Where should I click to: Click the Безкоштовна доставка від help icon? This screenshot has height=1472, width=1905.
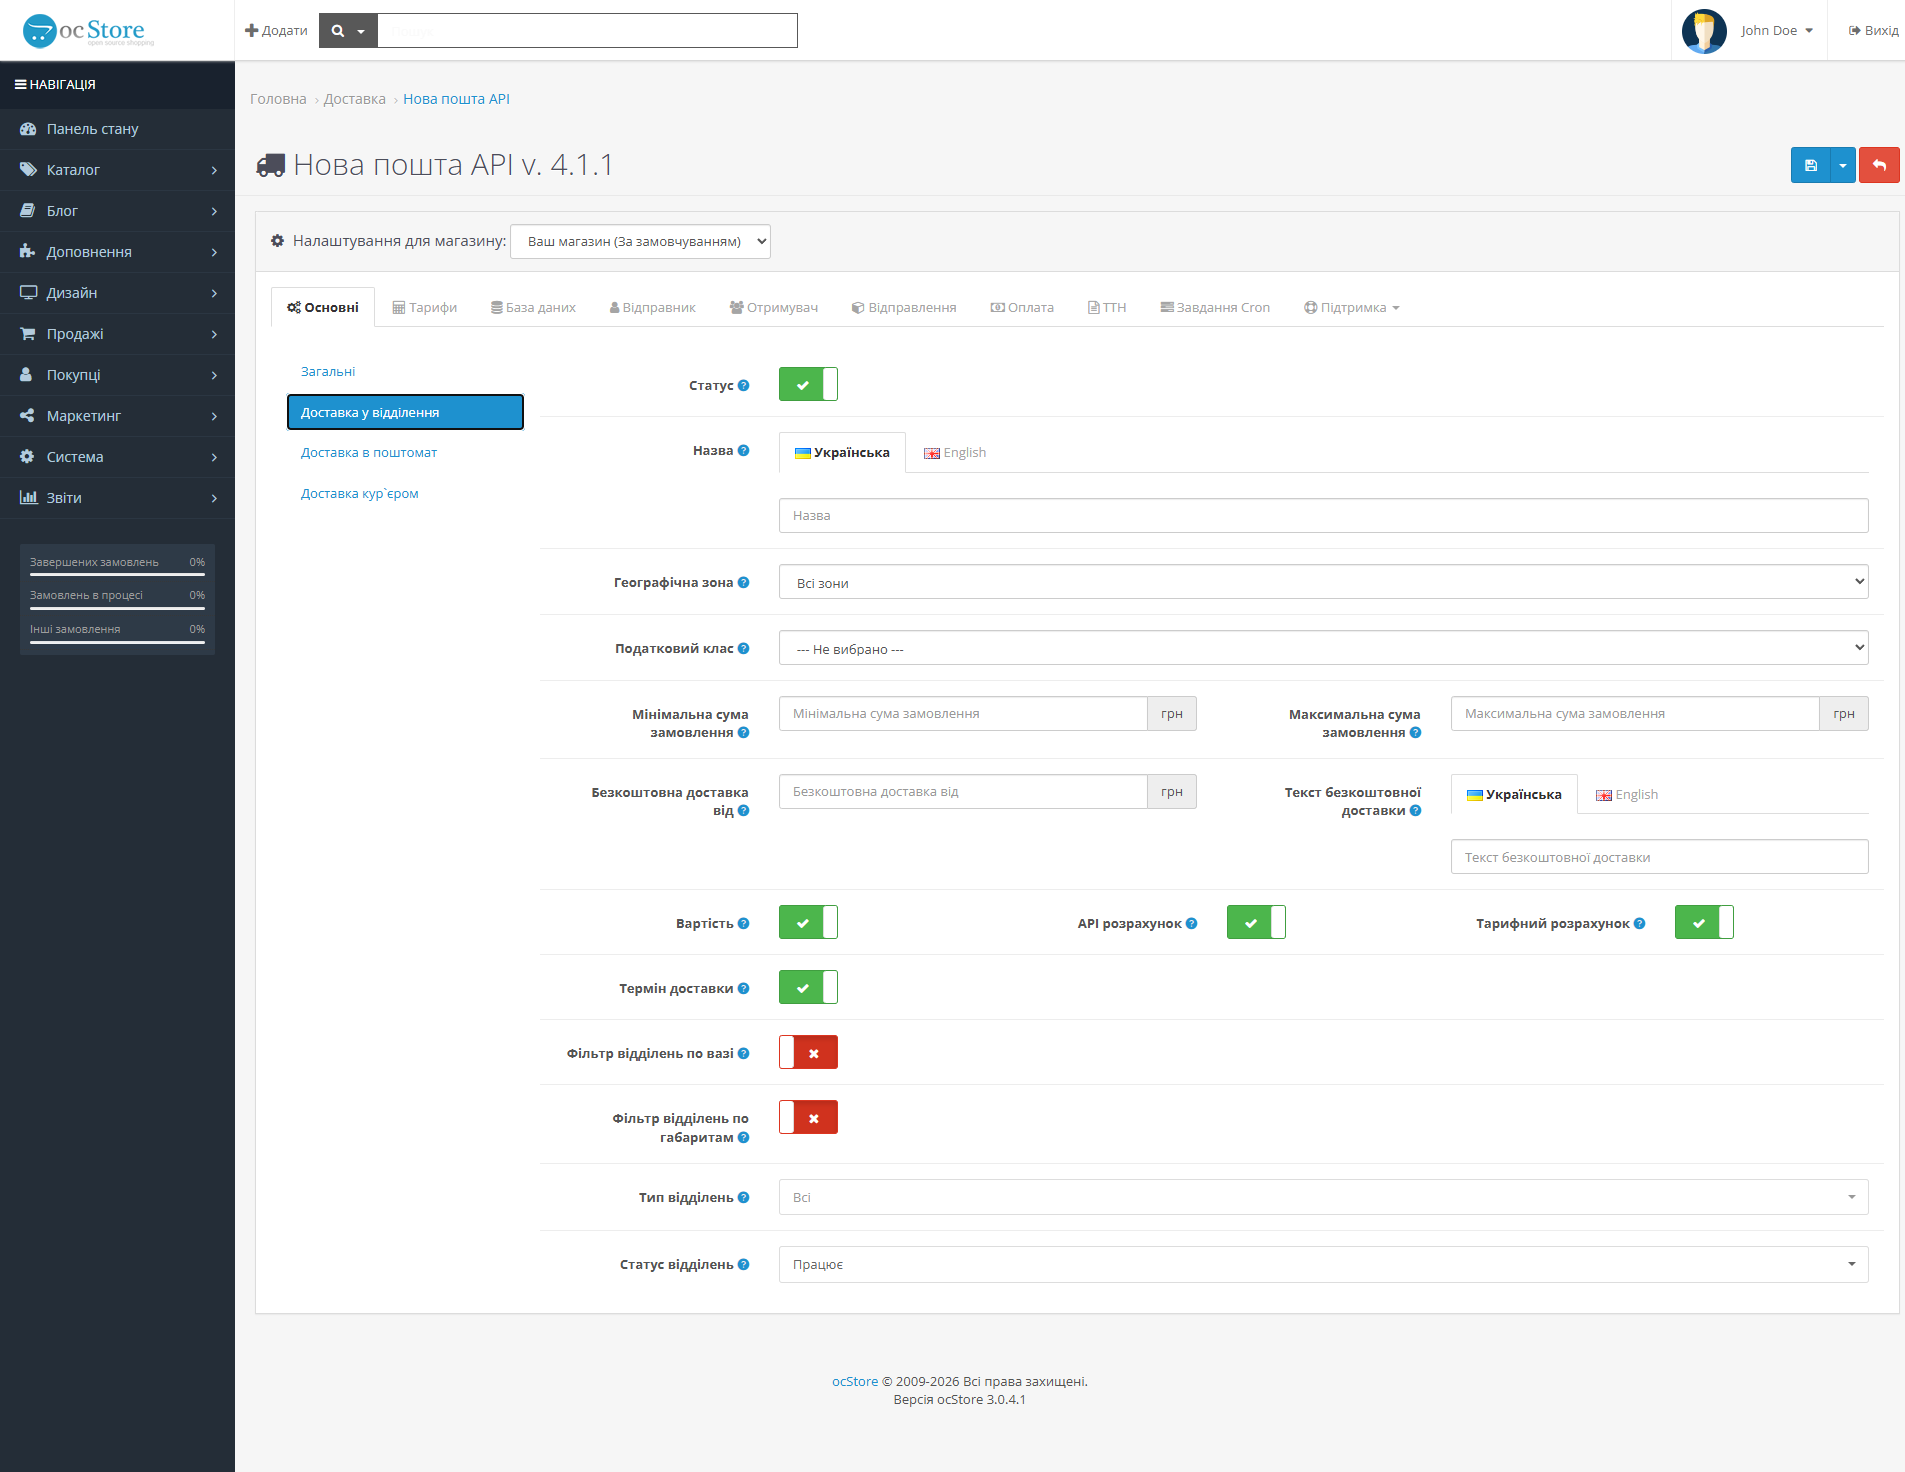point(743,810)
